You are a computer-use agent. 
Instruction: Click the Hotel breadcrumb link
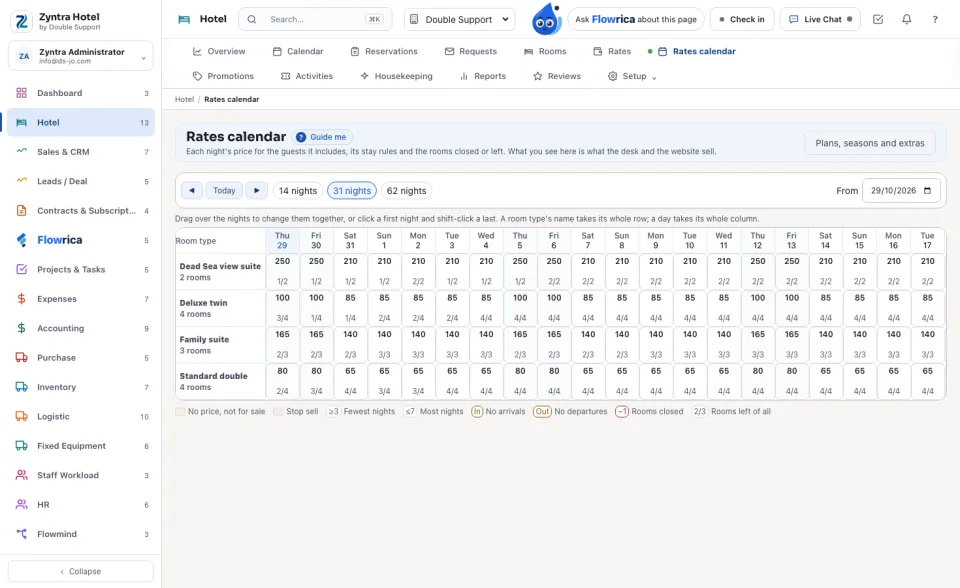point(184,99)
